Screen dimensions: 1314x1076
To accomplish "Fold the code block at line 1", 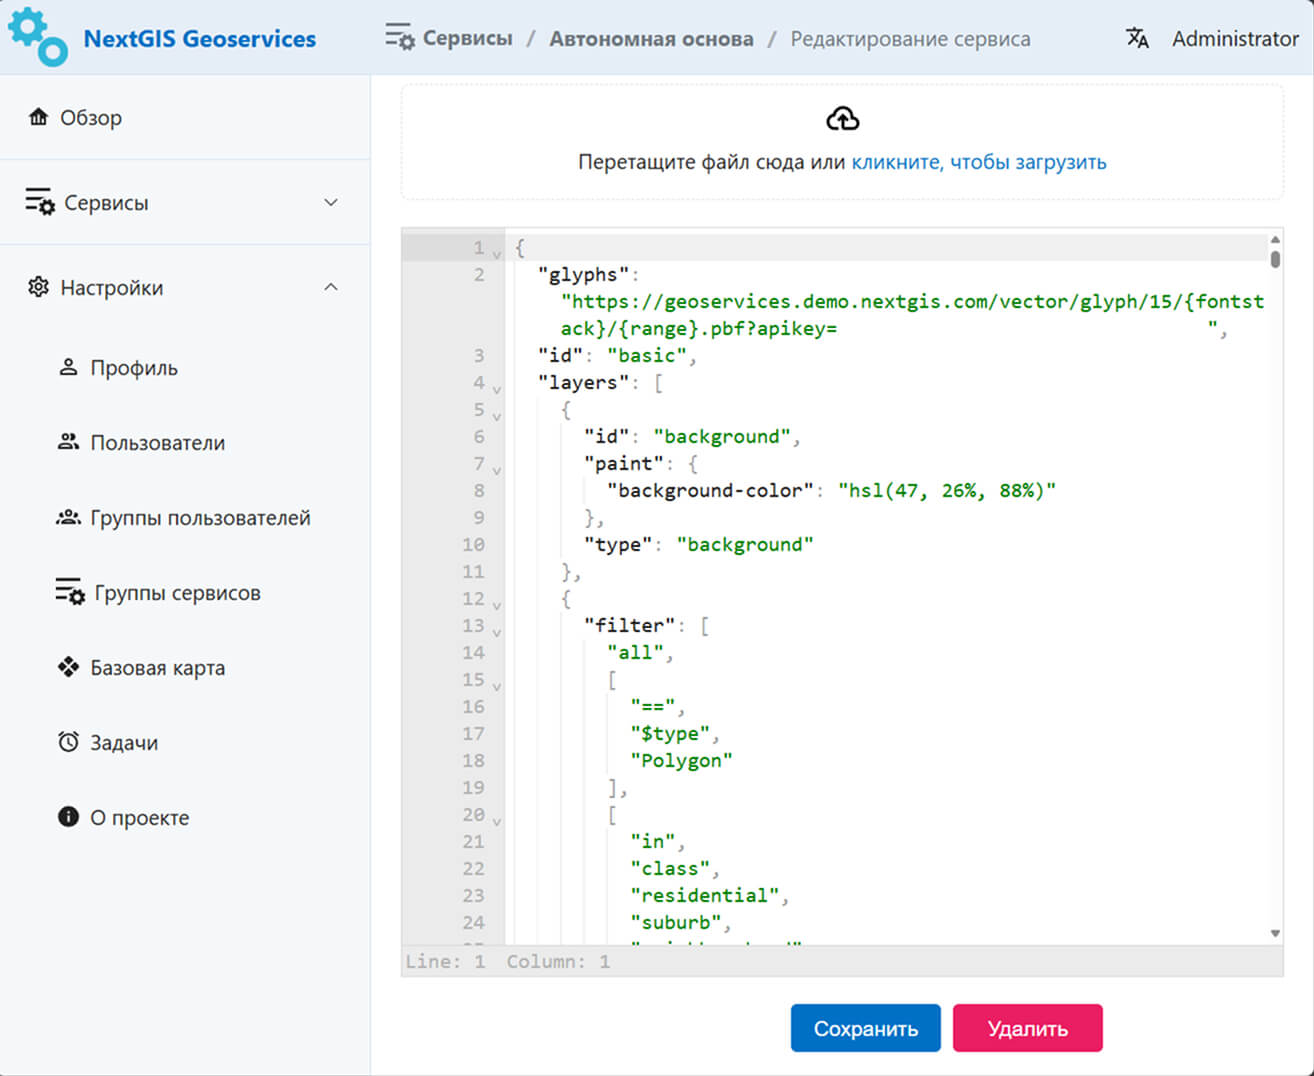I will (x=497, y=255).
